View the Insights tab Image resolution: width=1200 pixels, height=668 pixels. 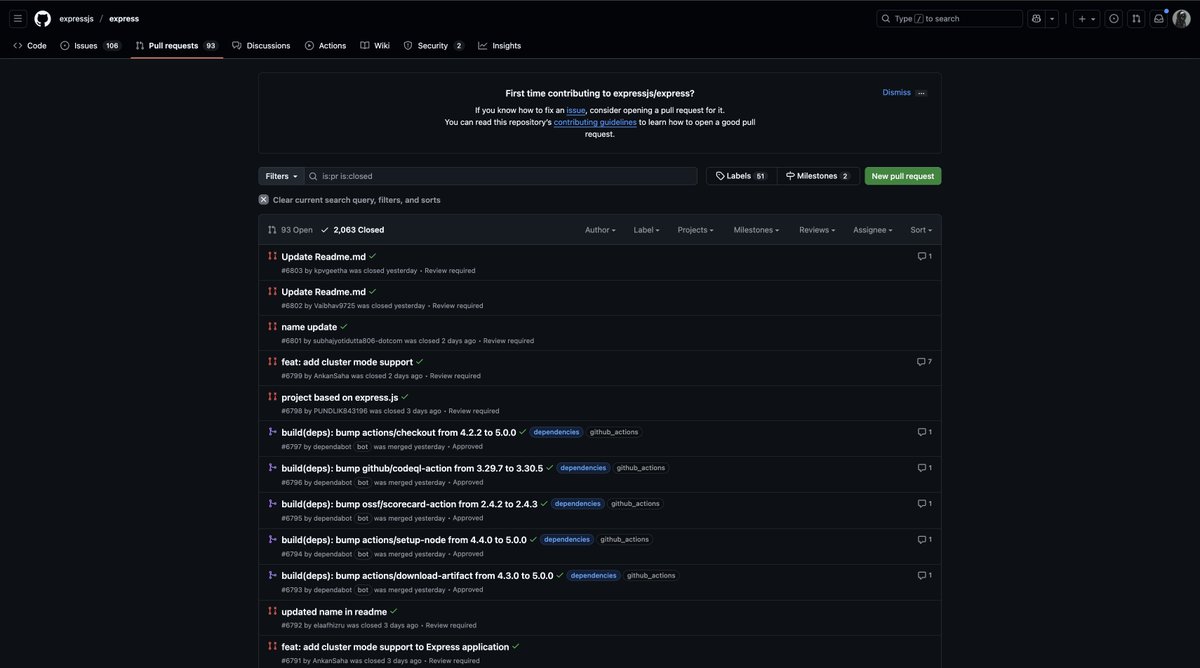pyautogui.click(x=500, y=46)
